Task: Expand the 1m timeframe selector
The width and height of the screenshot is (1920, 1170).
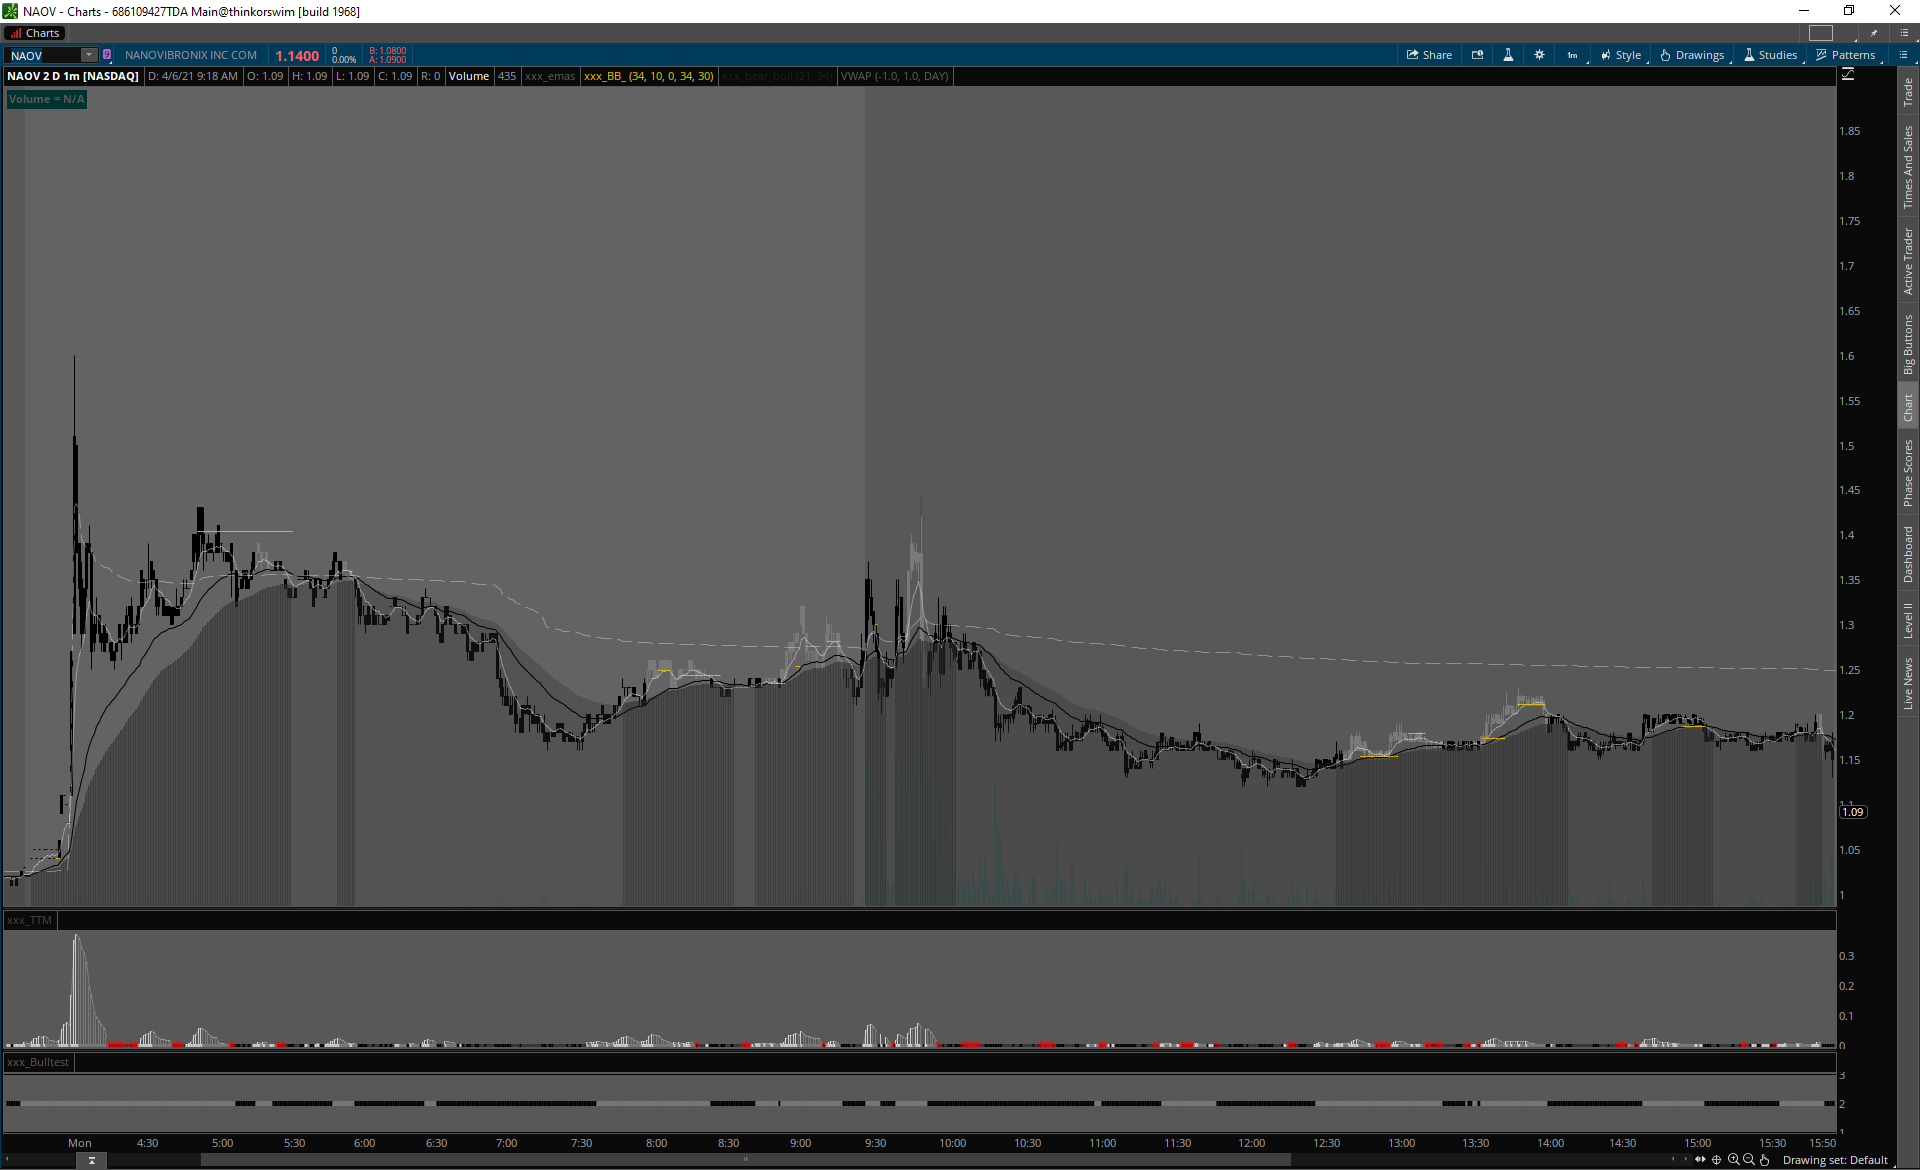Action: point(1573,55)
